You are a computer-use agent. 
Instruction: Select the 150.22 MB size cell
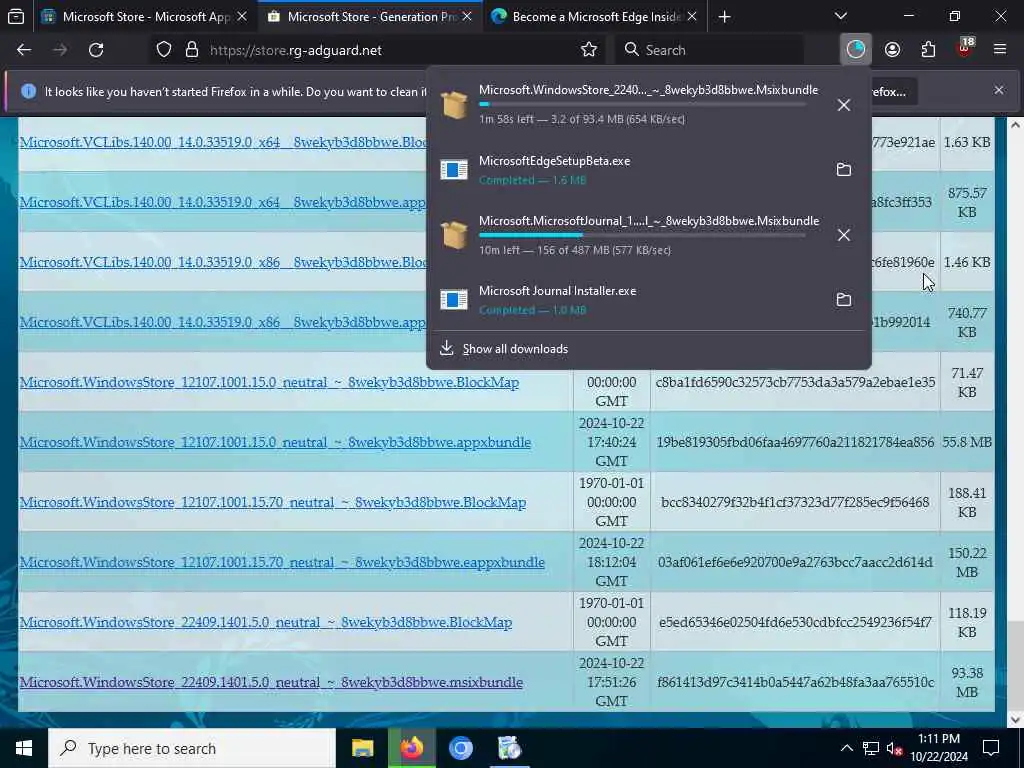[x=967, y=562]
